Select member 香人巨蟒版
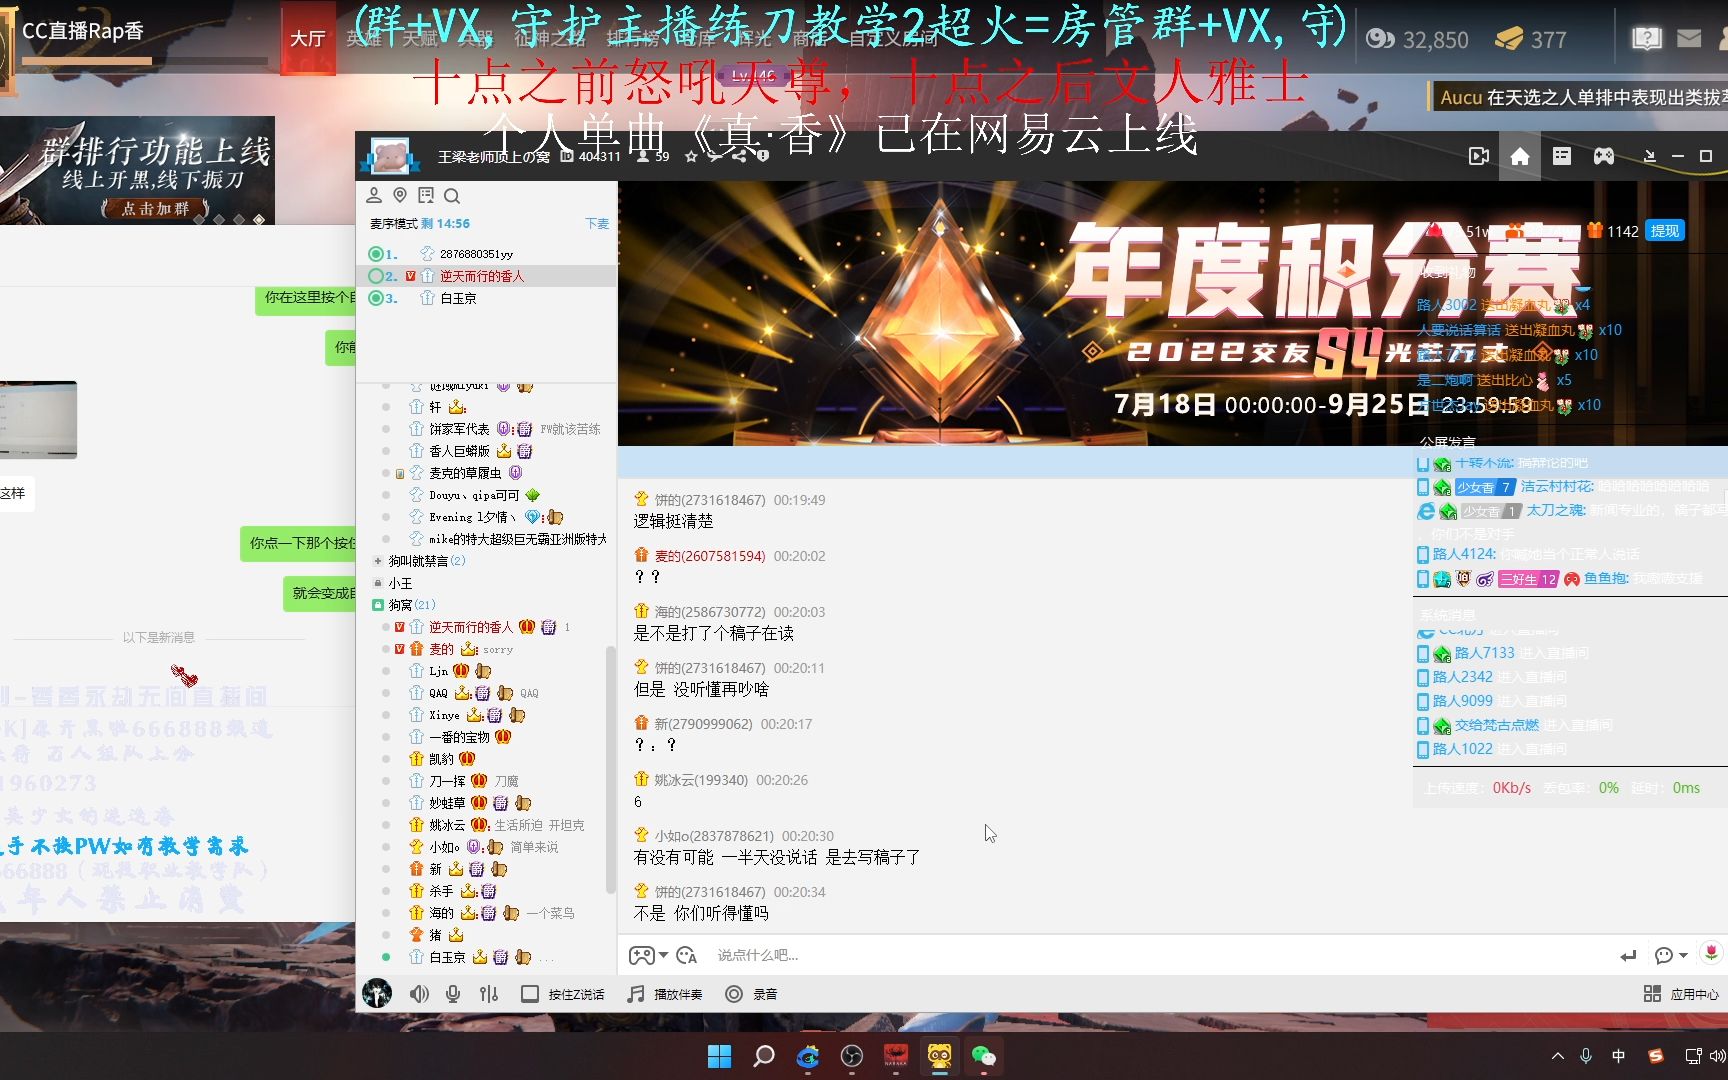Screen dimensions: 1728x1080 [459, 451]
